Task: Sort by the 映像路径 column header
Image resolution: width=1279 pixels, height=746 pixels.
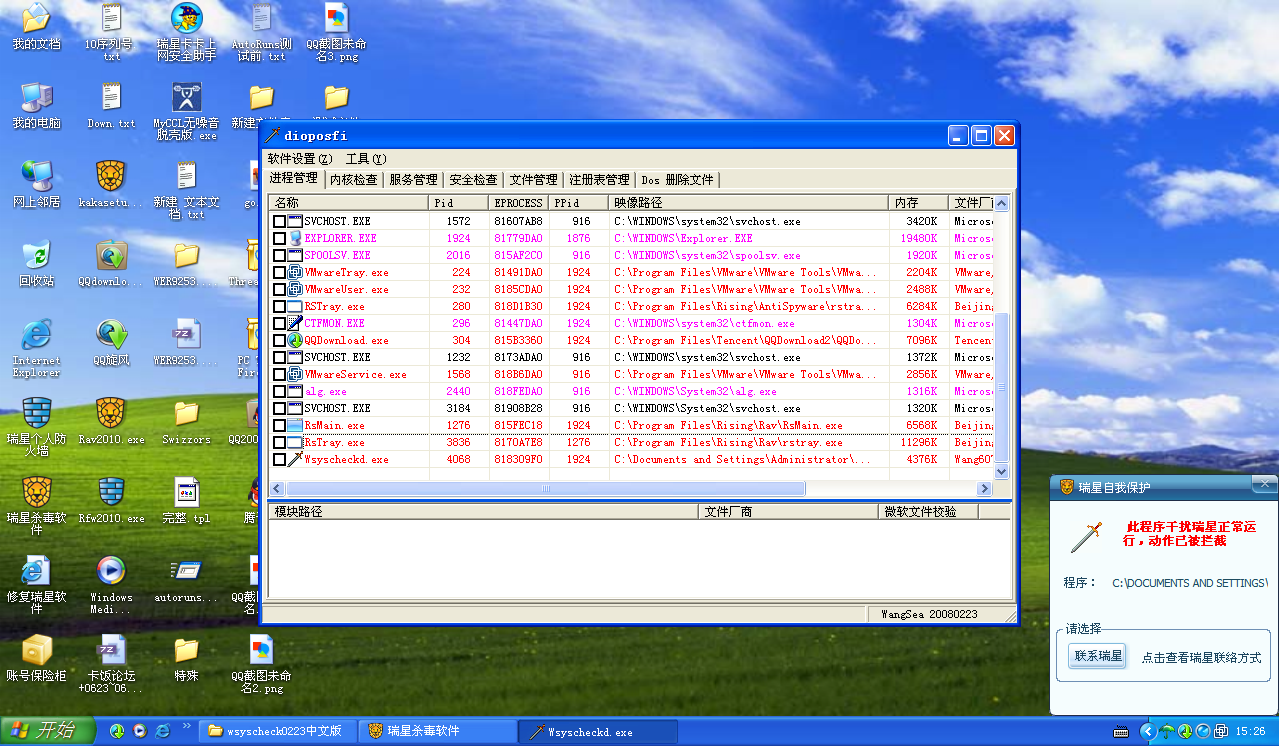Action: pos(749,203)
